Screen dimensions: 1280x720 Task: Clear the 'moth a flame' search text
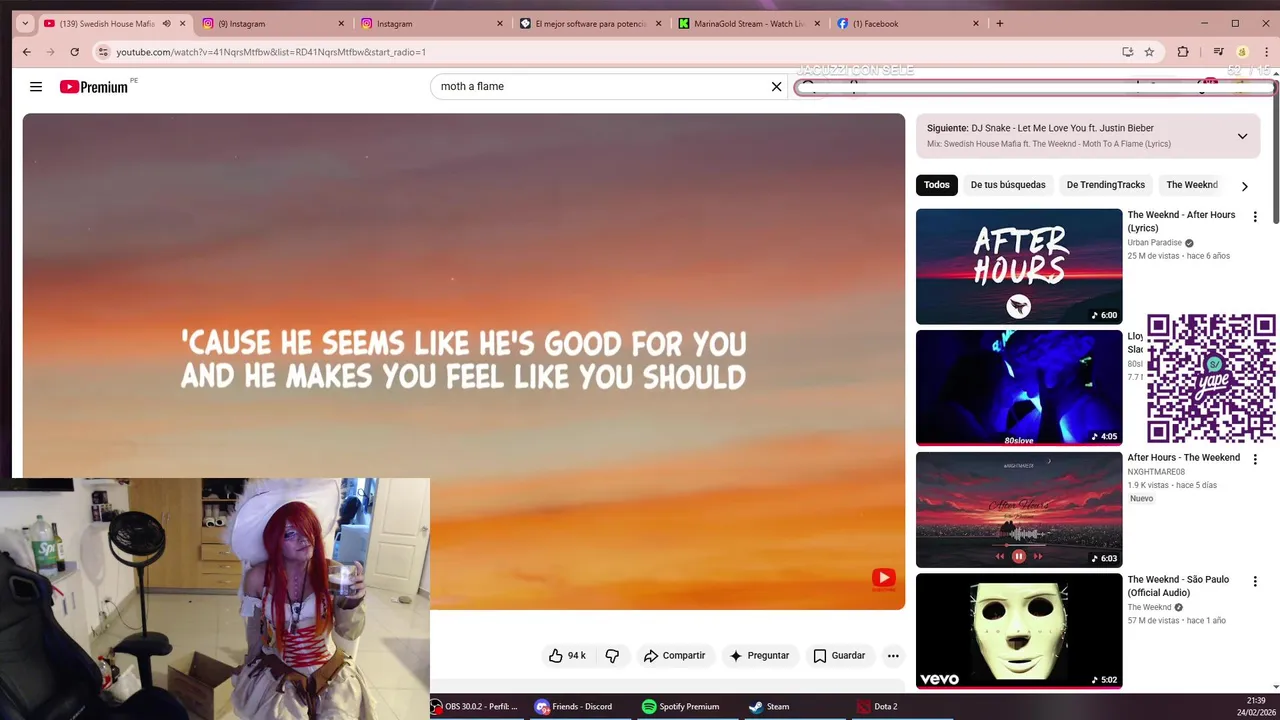click(x=776, y=87)
